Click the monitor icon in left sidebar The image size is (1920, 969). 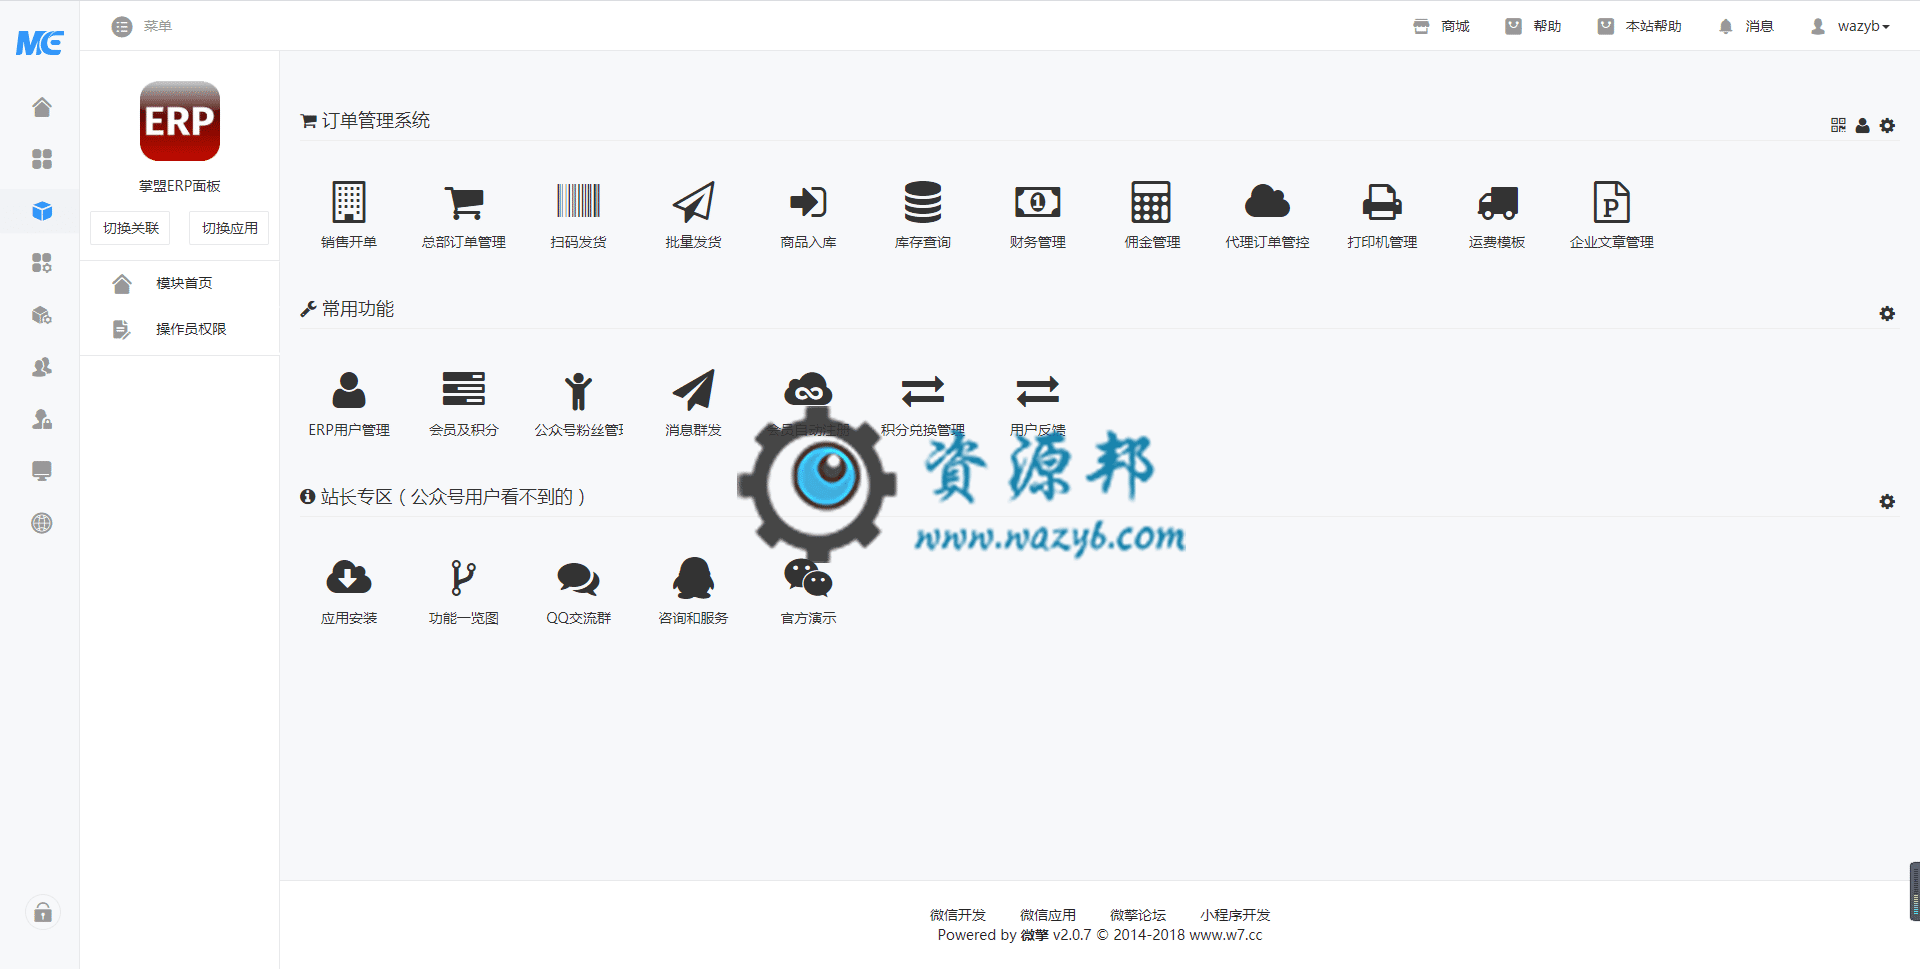pyautogui.click(x=42, y=471)
